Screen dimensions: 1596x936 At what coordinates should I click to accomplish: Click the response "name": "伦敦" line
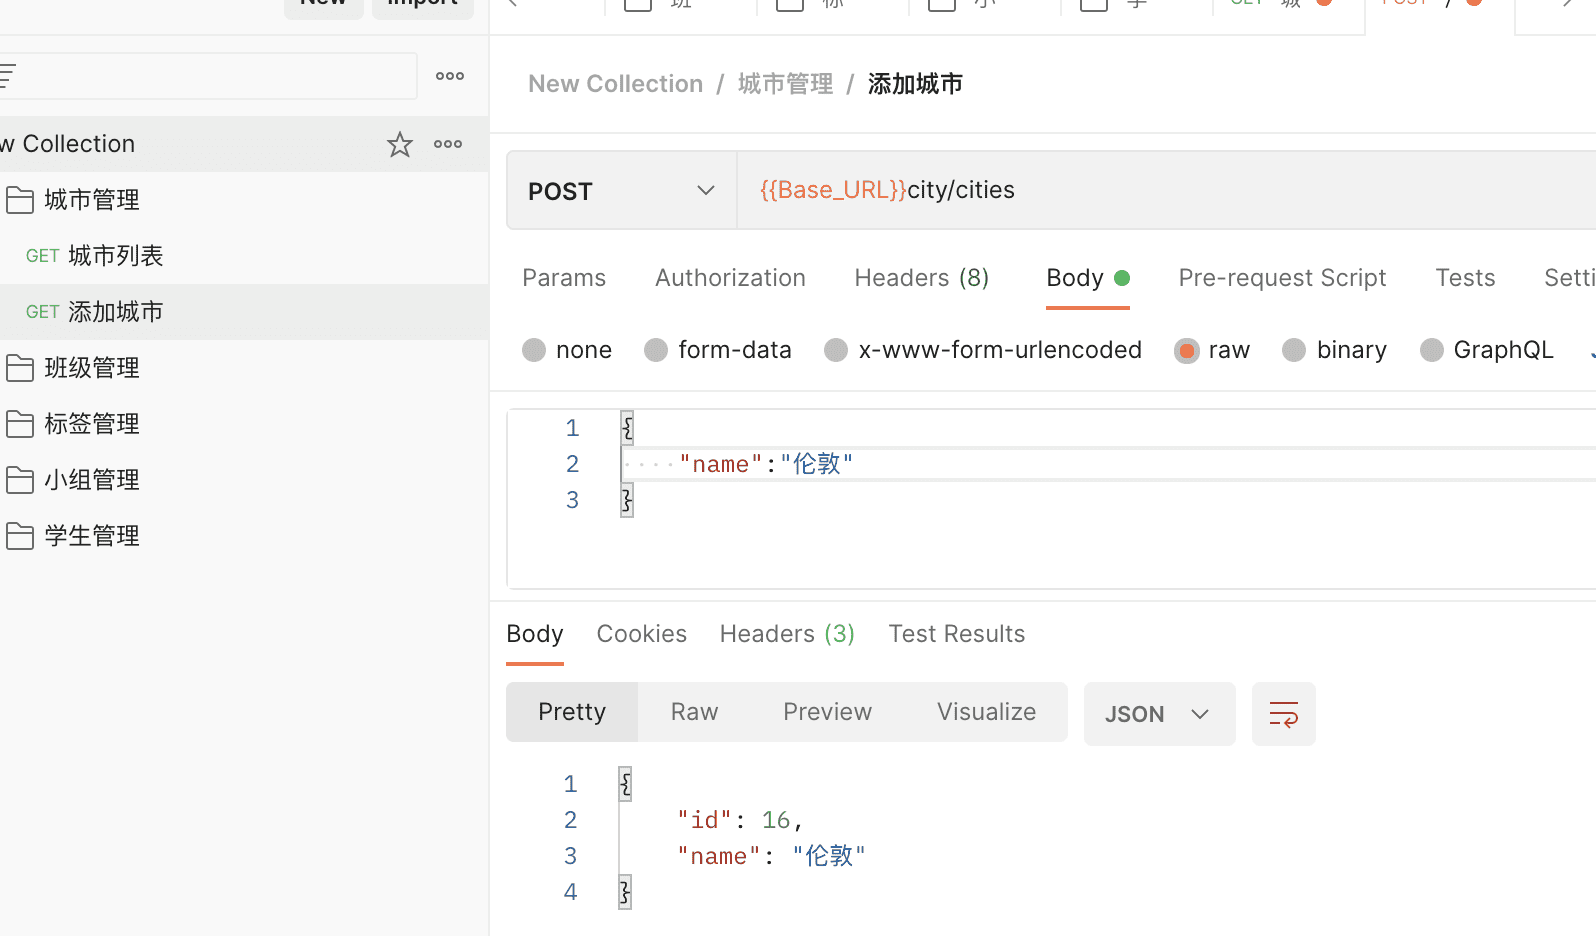[771, 856]
